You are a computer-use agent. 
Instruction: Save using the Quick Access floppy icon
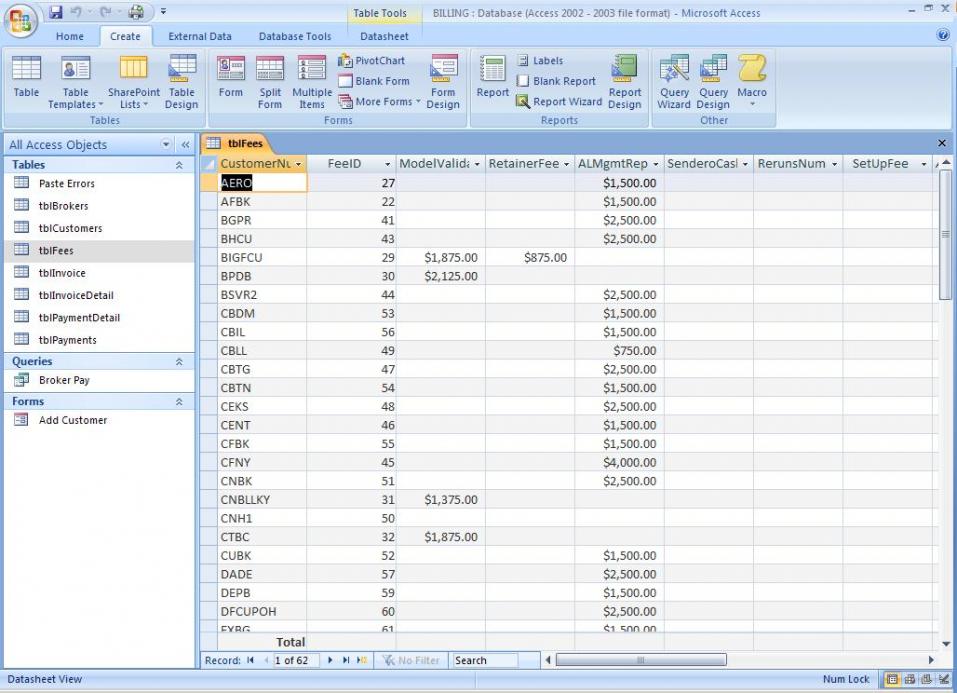pos(56,12)
